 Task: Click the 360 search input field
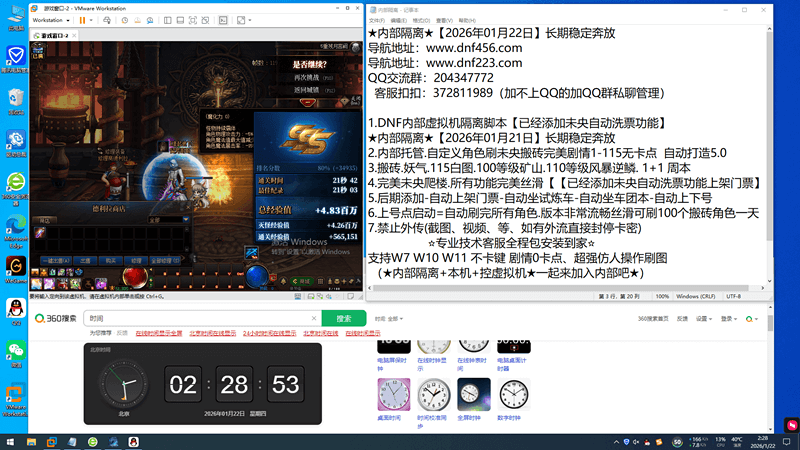click(x=200, y=318)
